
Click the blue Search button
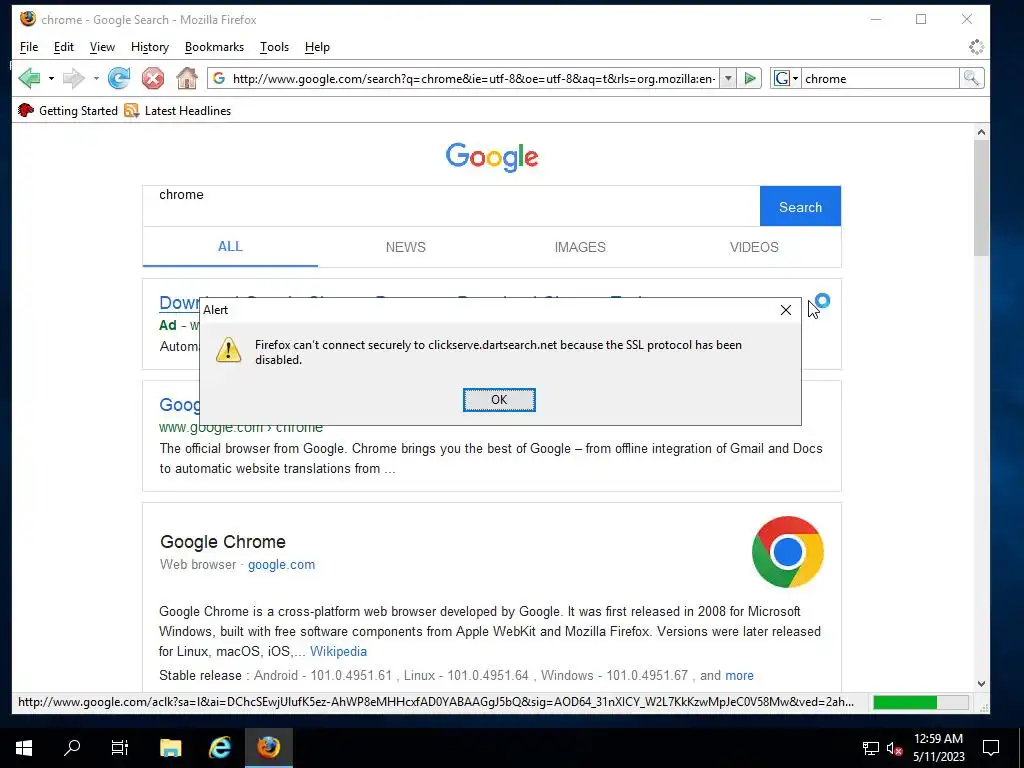point(800,206)
